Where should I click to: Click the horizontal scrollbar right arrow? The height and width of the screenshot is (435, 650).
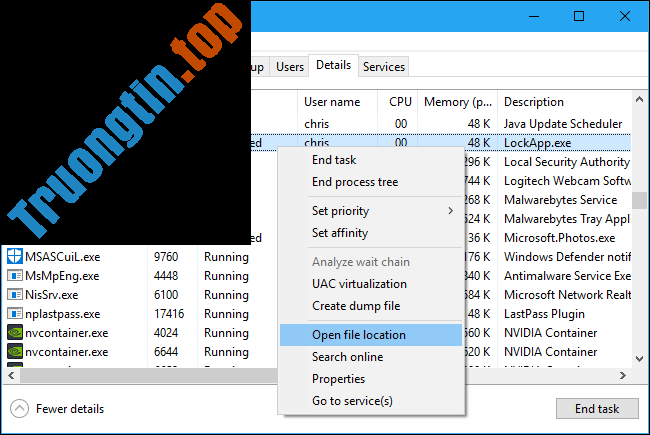[623, 375]
